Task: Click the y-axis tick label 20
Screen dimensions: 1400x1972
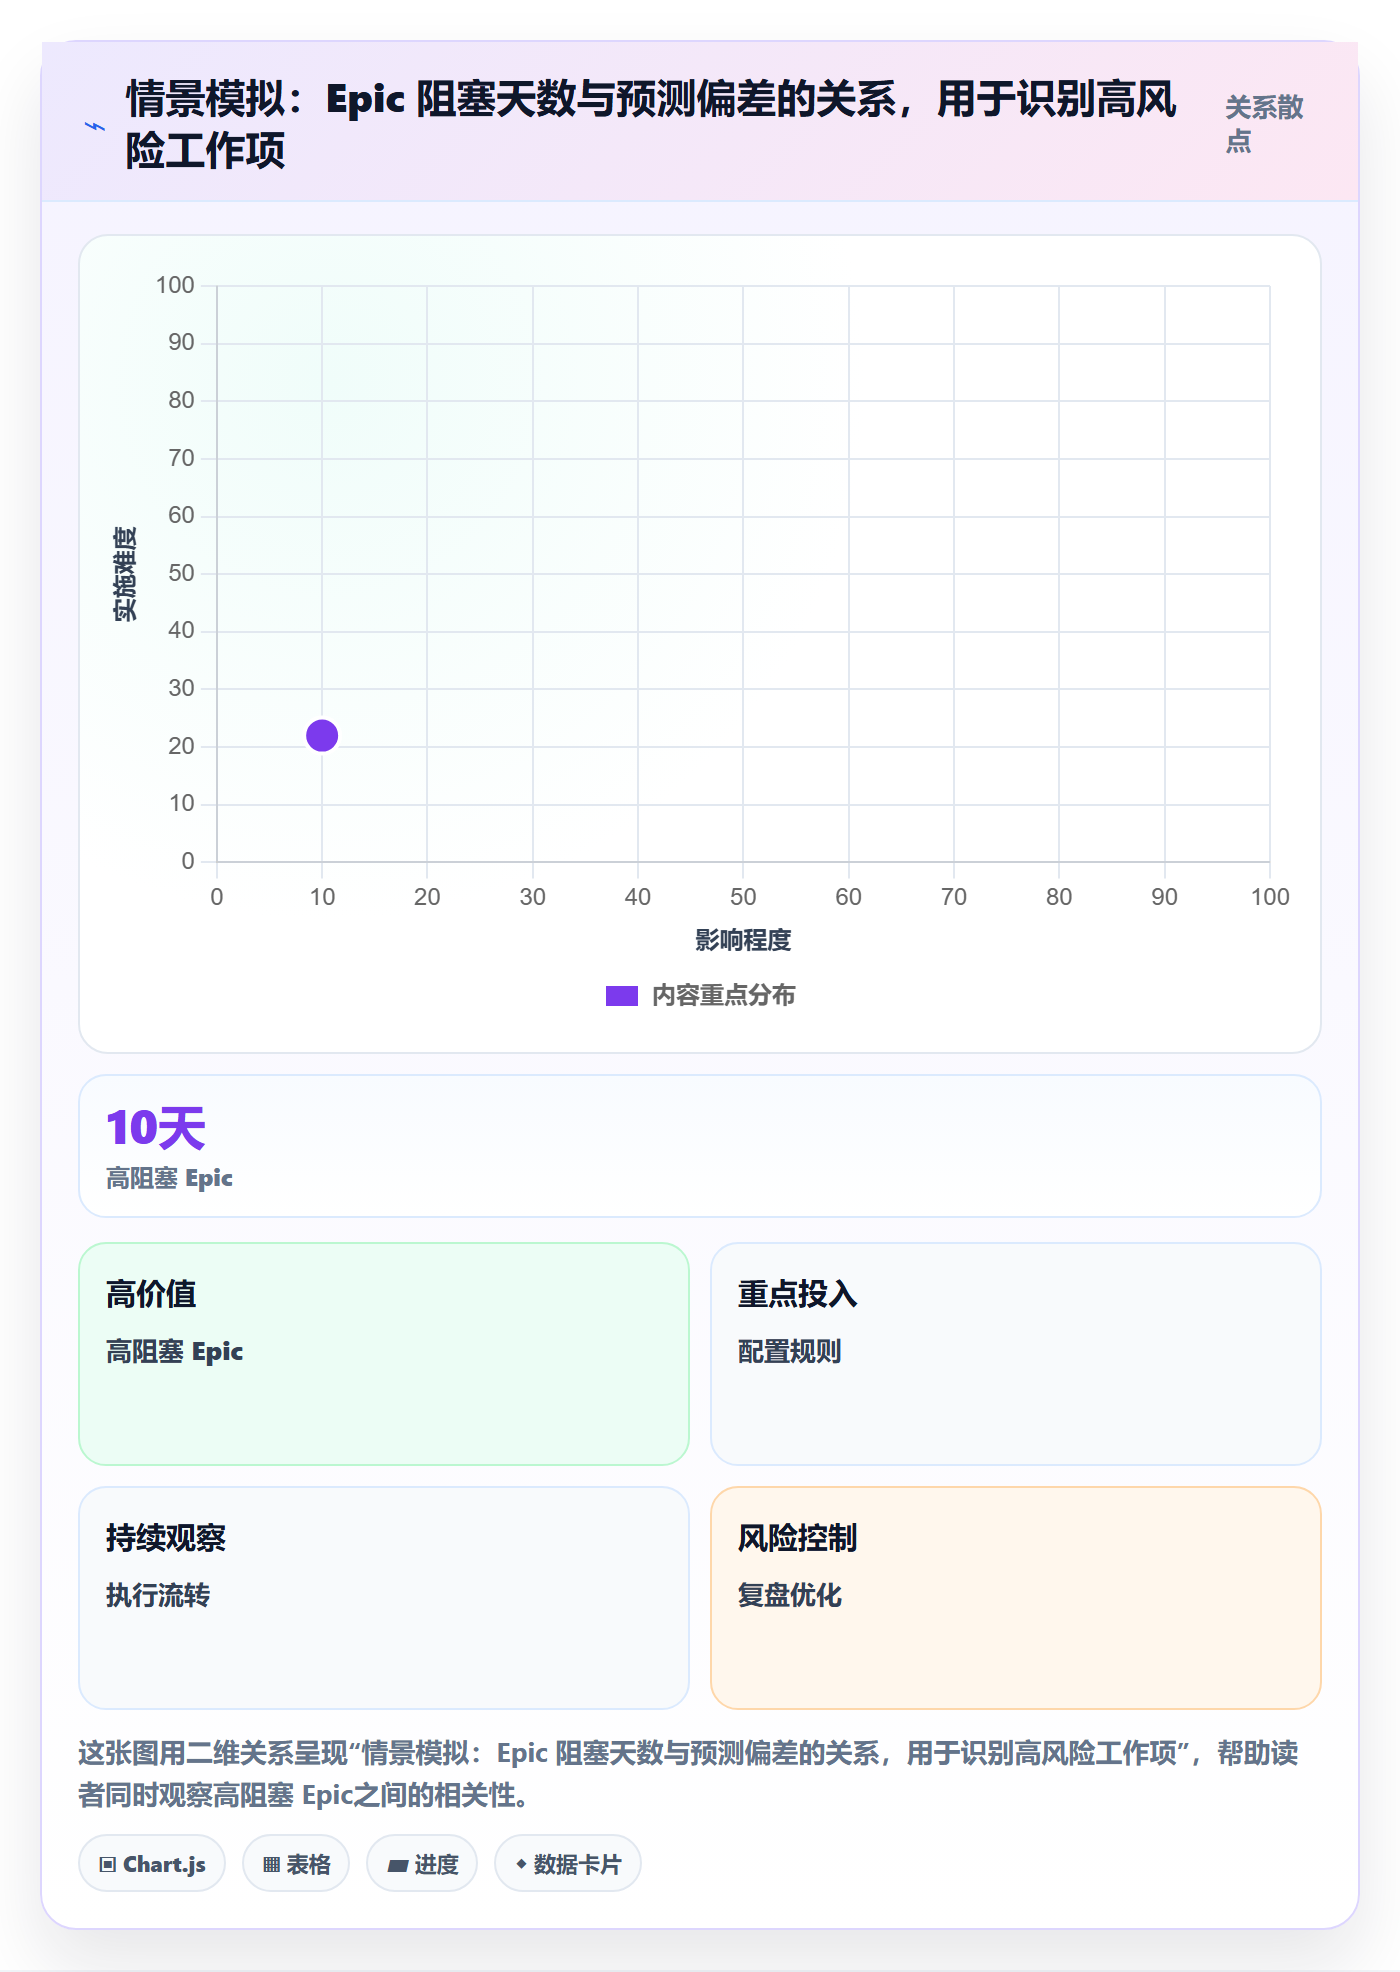Action: 181,746
